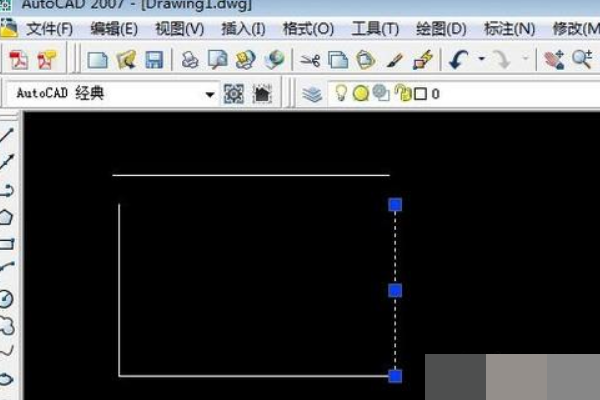Open the 标注(N) menu
Viewport: 600px width, 400px height.
509,29
